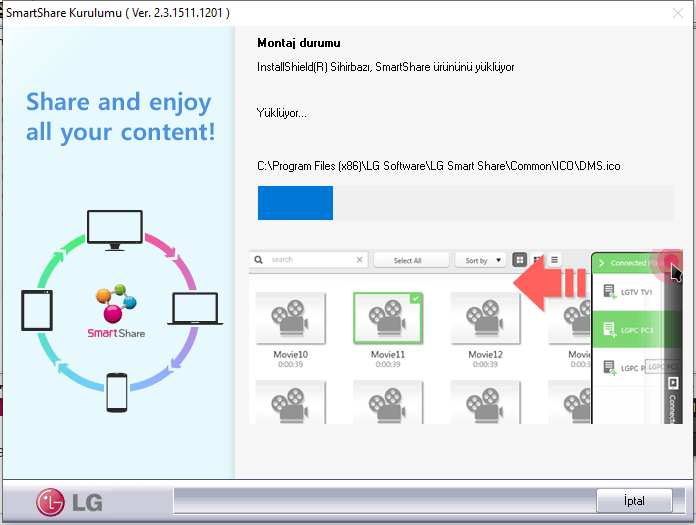The image size is (696, 525).
Task: Click the LG logo in footer
Action: (70, 502)
